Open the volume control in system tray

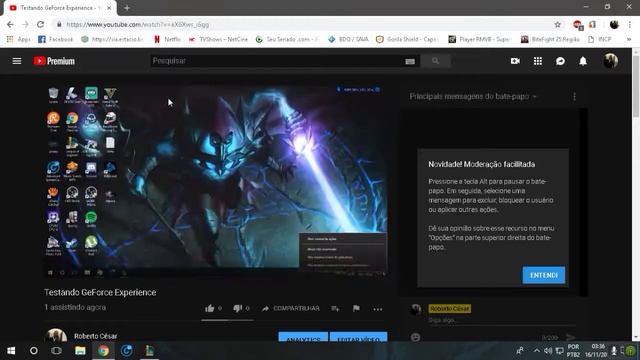tap(548, 351)
